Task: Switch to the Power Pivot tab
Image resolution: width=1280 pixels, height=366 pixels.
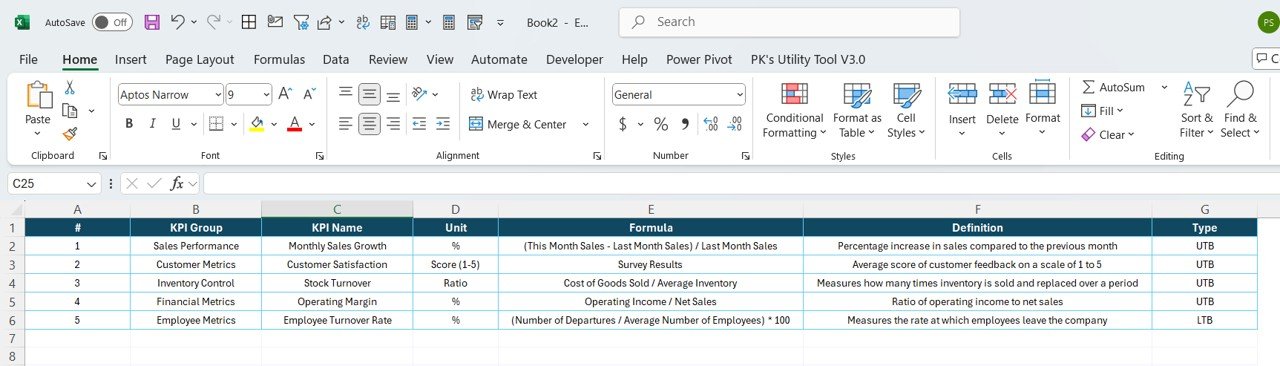Action: tap(699, 60)
